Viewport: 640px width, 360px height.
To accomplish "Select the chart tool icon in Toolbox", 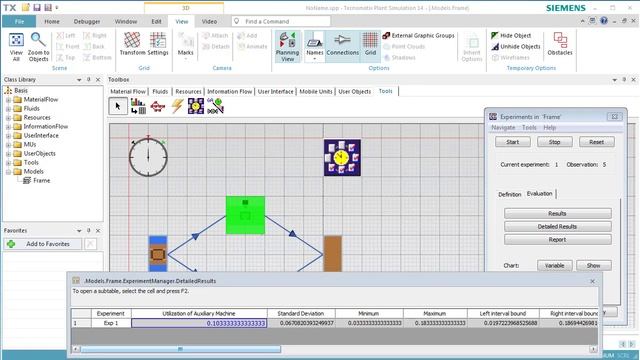I will coord(138,106).
